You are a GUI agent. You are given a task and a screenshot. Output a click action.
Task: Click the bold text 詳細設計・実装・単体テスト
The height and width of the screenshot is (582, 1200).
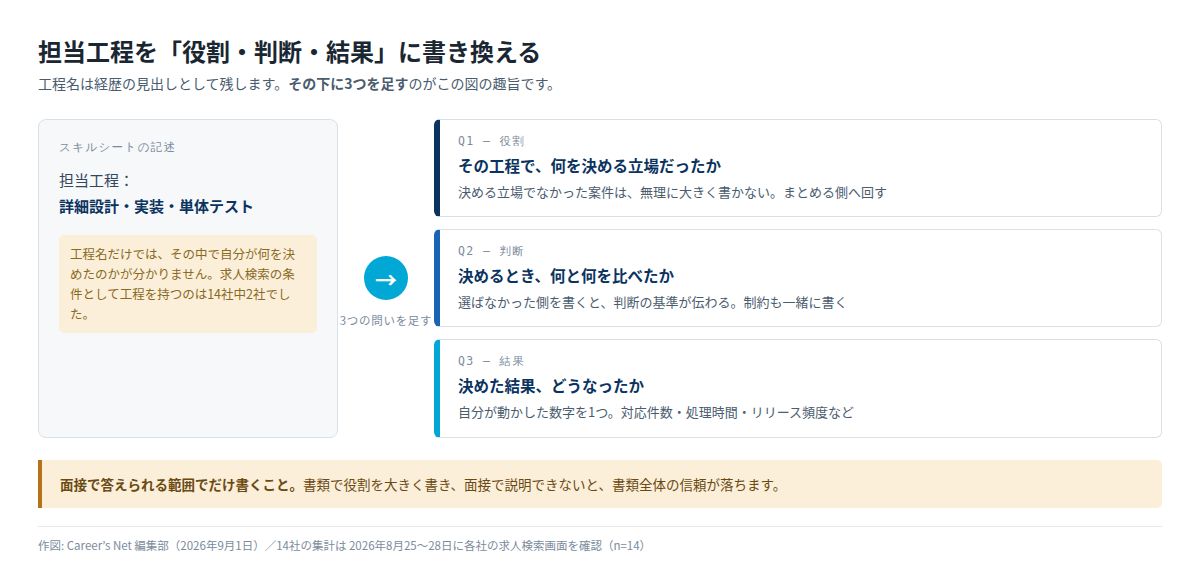click(156, 207)
